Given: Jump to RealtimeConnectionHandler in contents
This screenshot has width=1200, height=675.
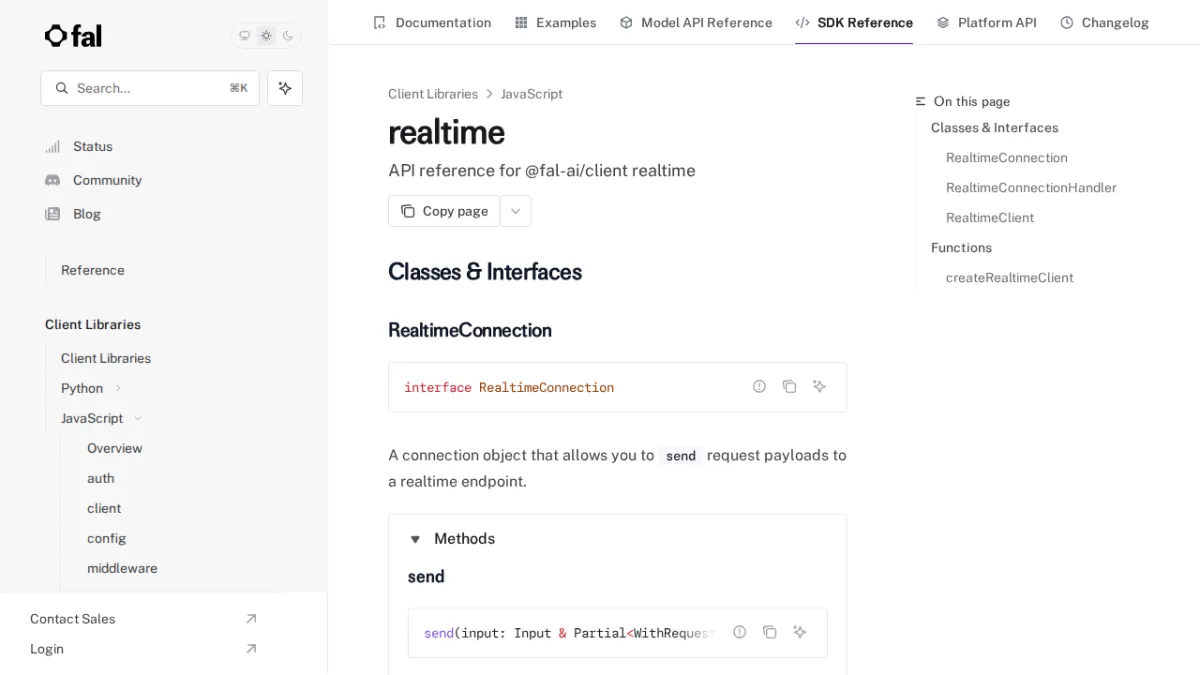Looking at the screenshot, I should 1031,188.
